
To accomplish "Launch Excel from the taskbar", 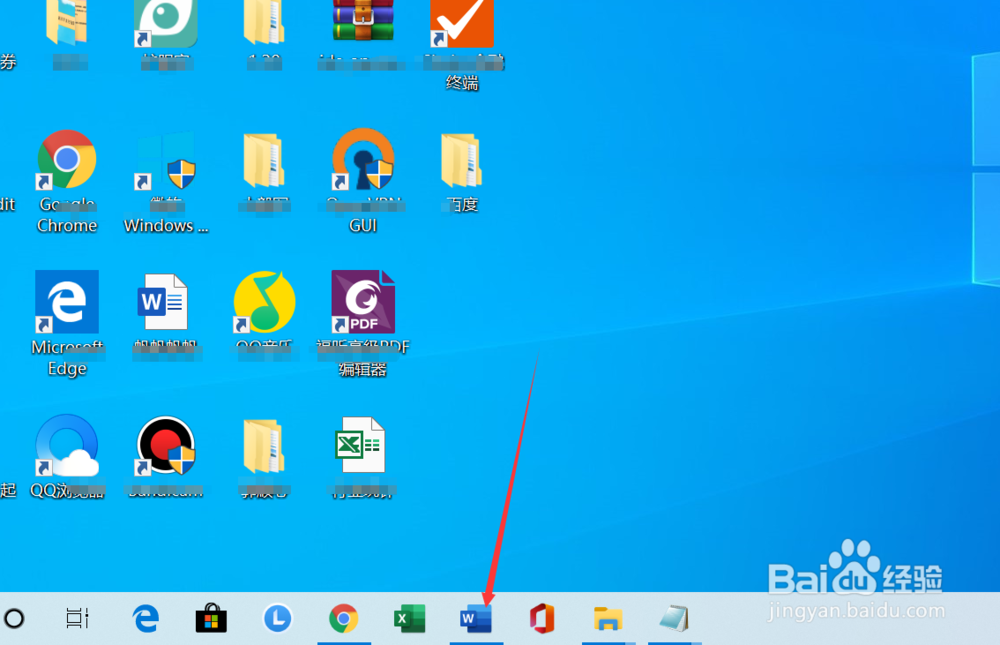I will [410, 618].
